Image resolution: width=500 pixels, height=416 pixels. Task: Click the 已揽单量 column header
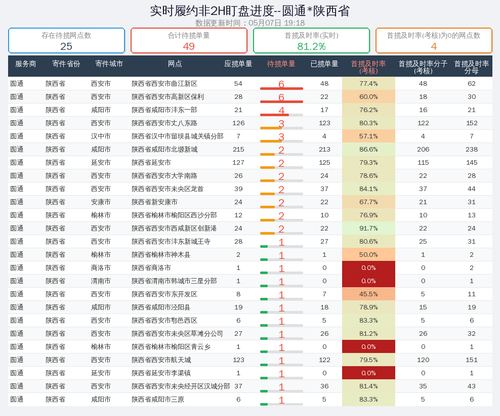(x=324, y=64)
